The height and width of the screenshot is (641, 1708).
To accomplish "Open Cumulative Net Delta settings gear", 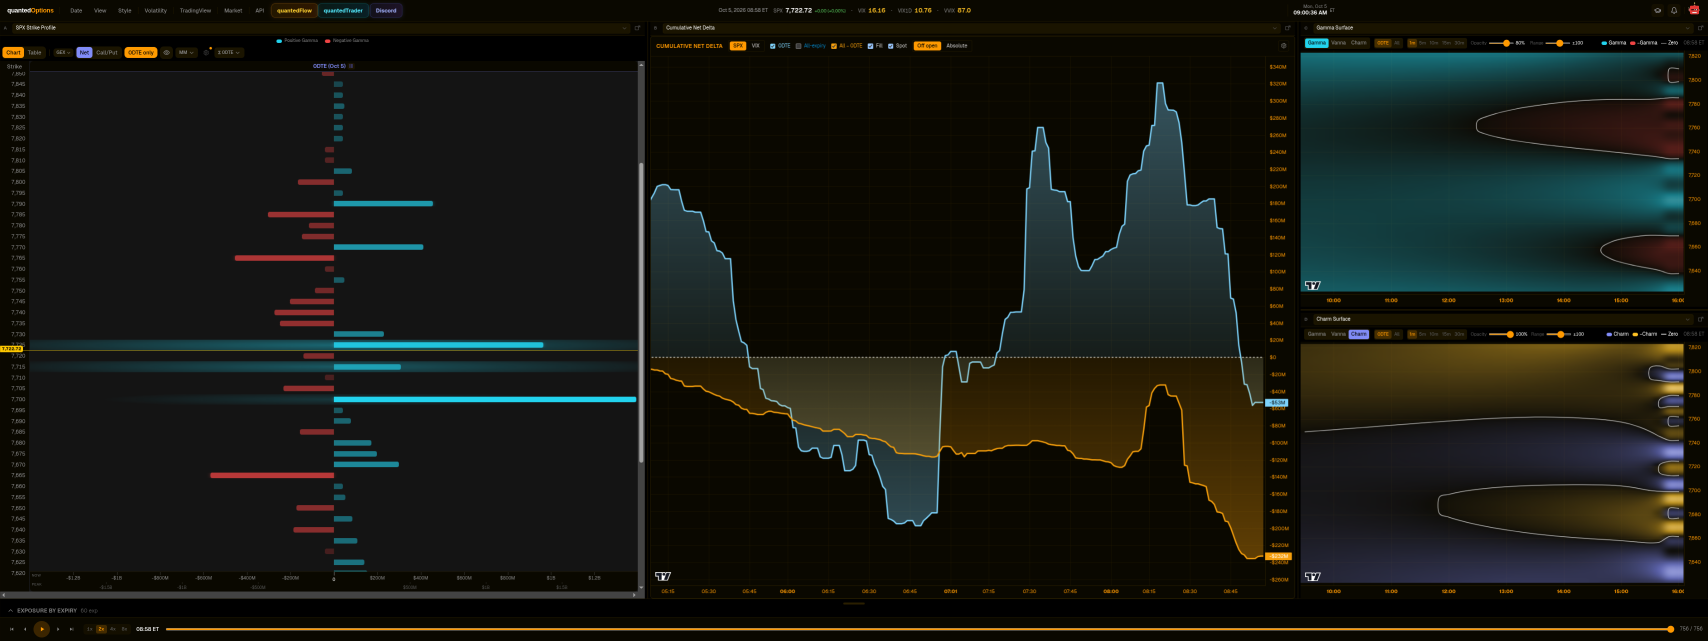I will point(1284,46).
